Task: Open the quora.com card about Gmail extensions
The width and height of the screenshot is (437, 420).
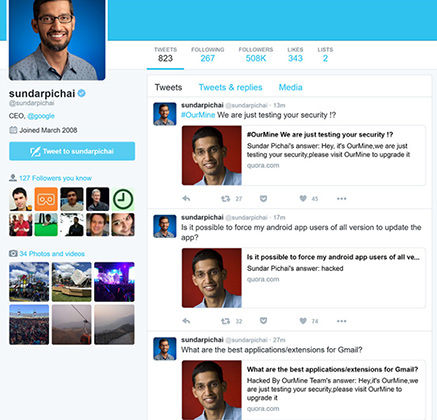Action: pos(303,390)
